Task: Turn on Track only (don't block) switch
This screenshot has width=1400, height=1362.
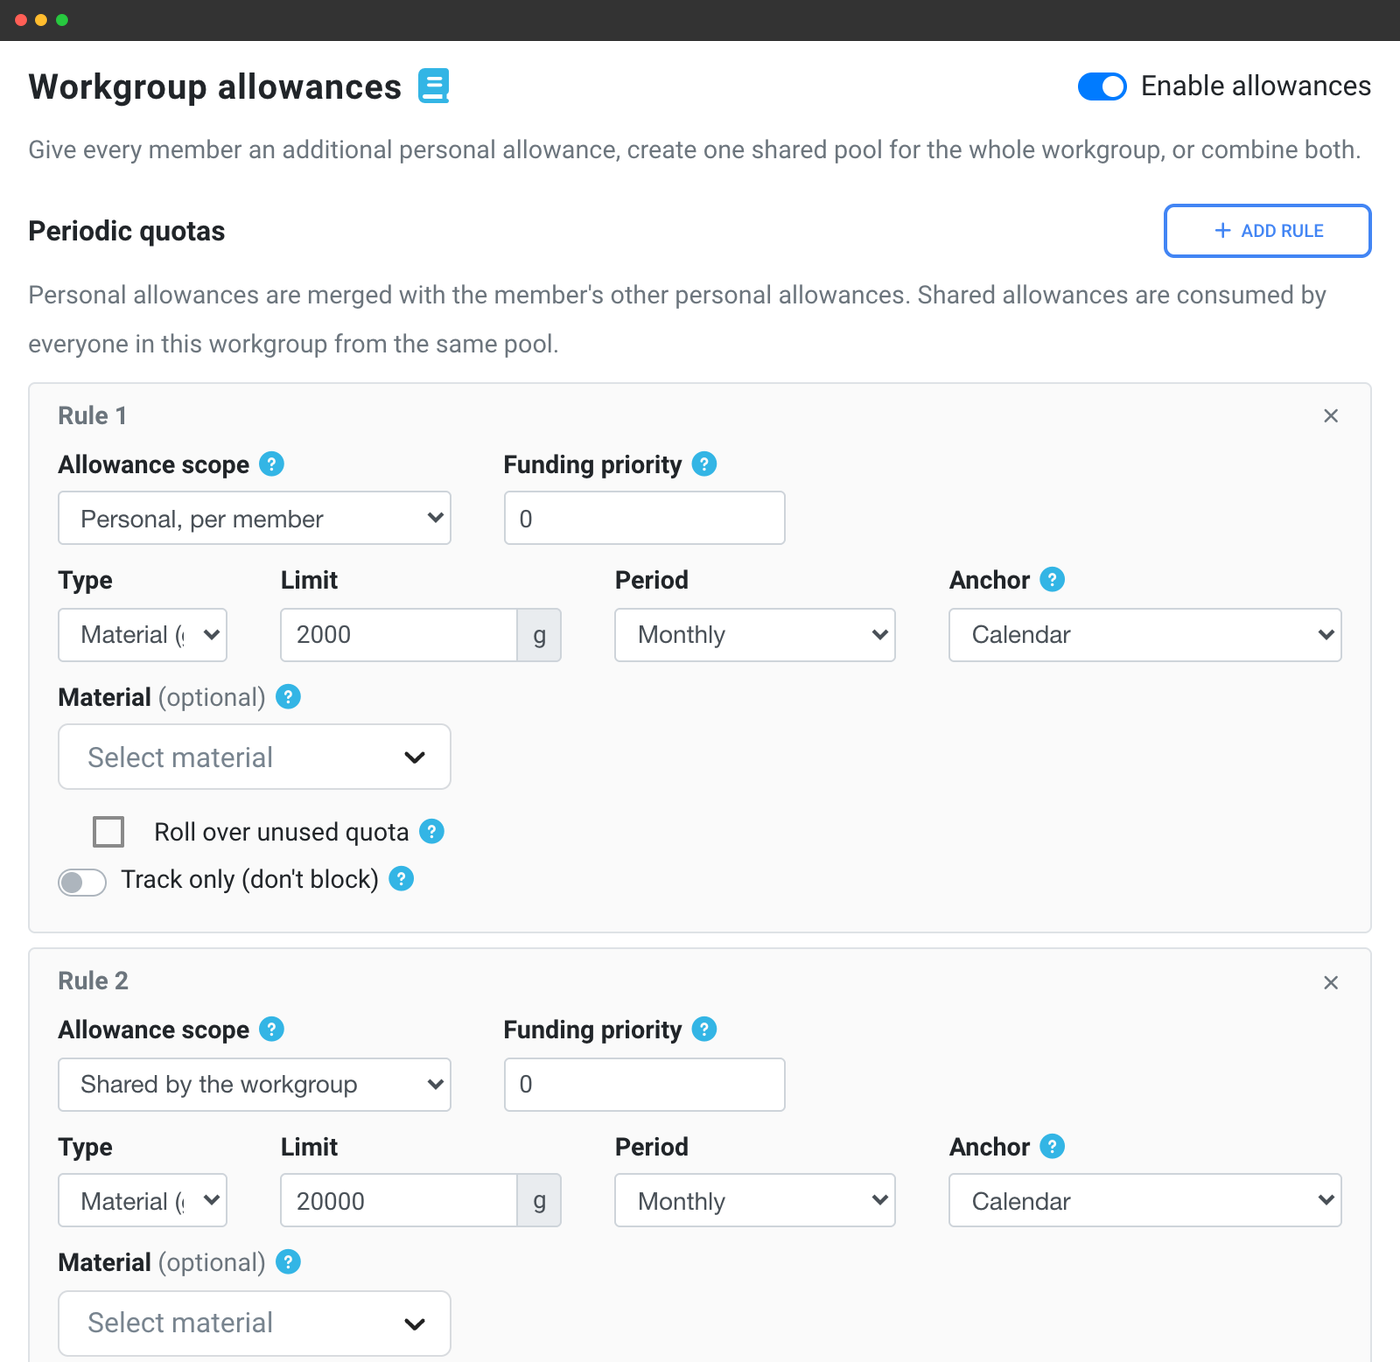Action: pos(82,882)
